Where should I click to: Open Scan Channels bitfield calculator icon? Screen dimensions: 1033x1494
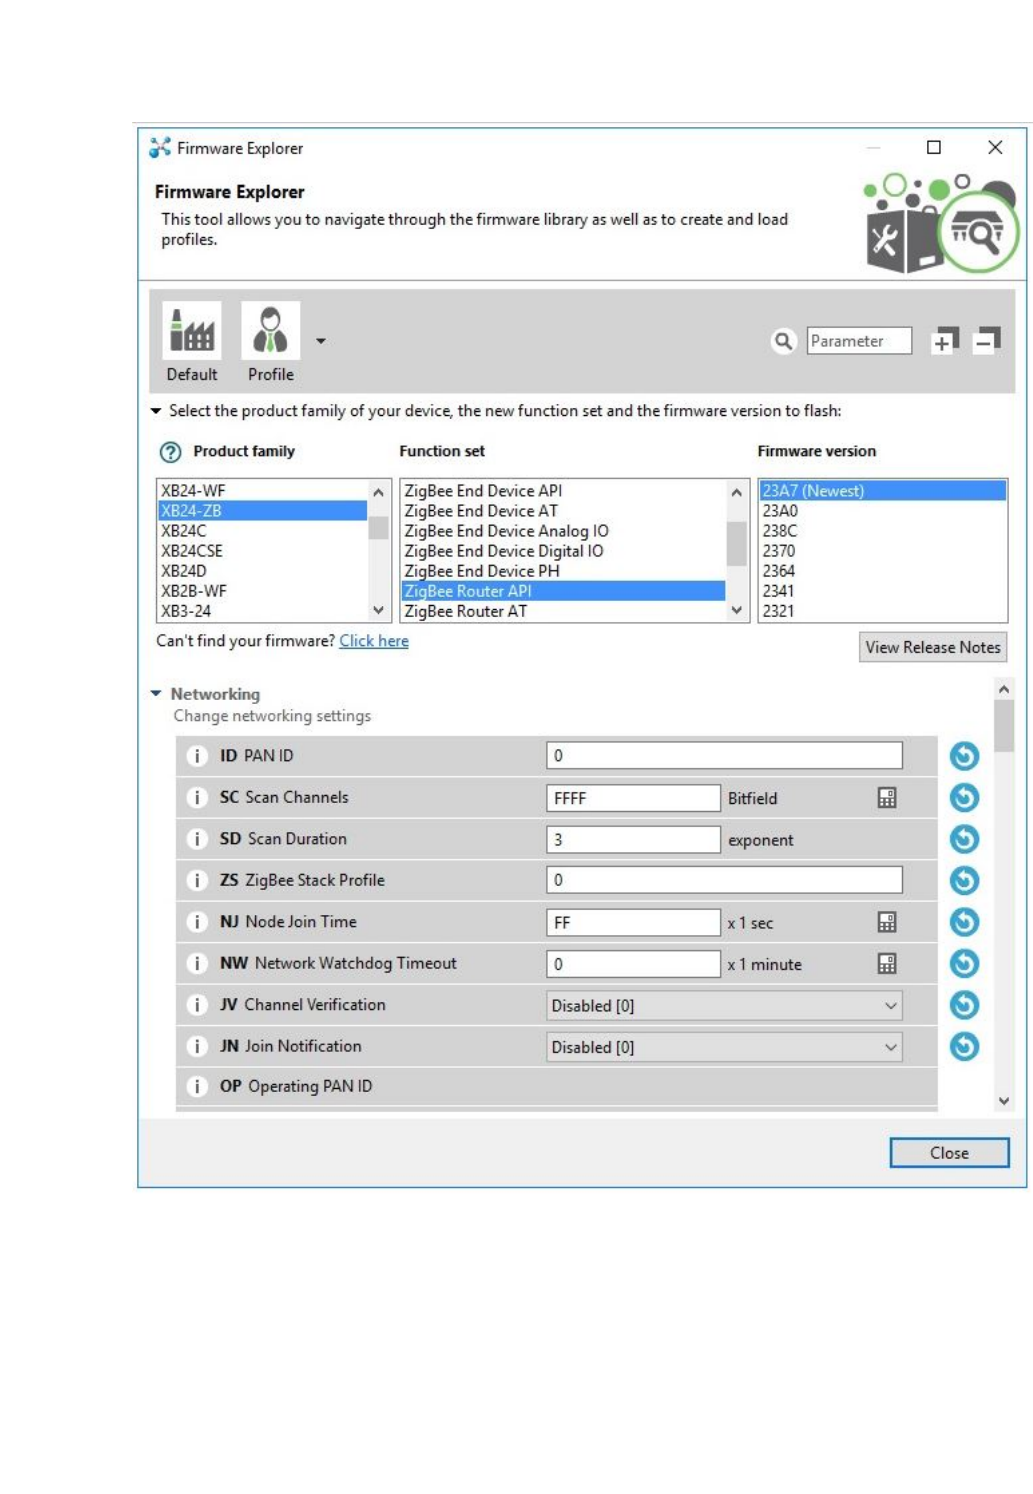pos(886,798)
